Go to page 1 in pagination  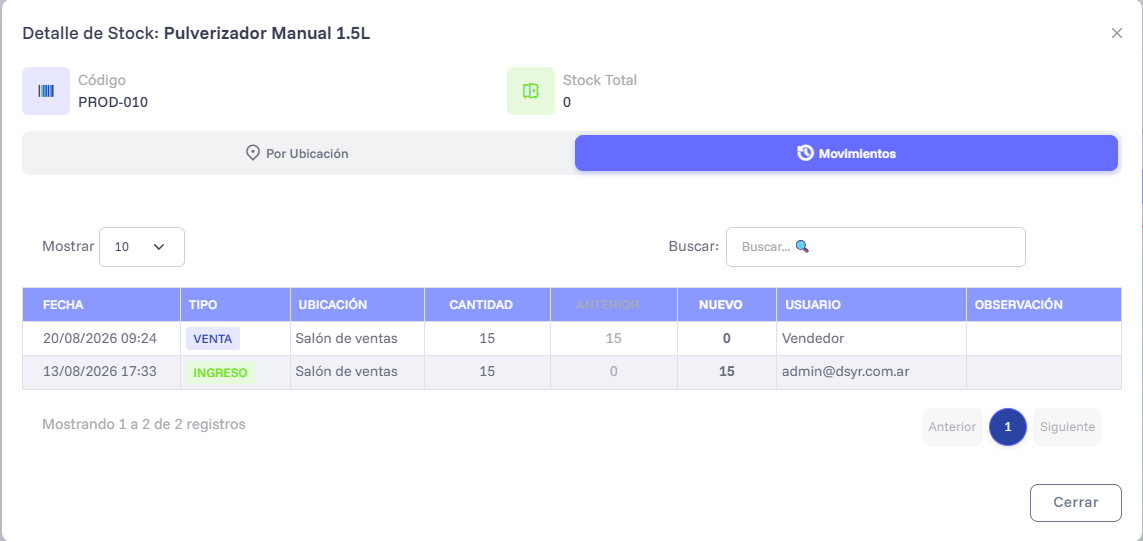tap(1007, 427)
